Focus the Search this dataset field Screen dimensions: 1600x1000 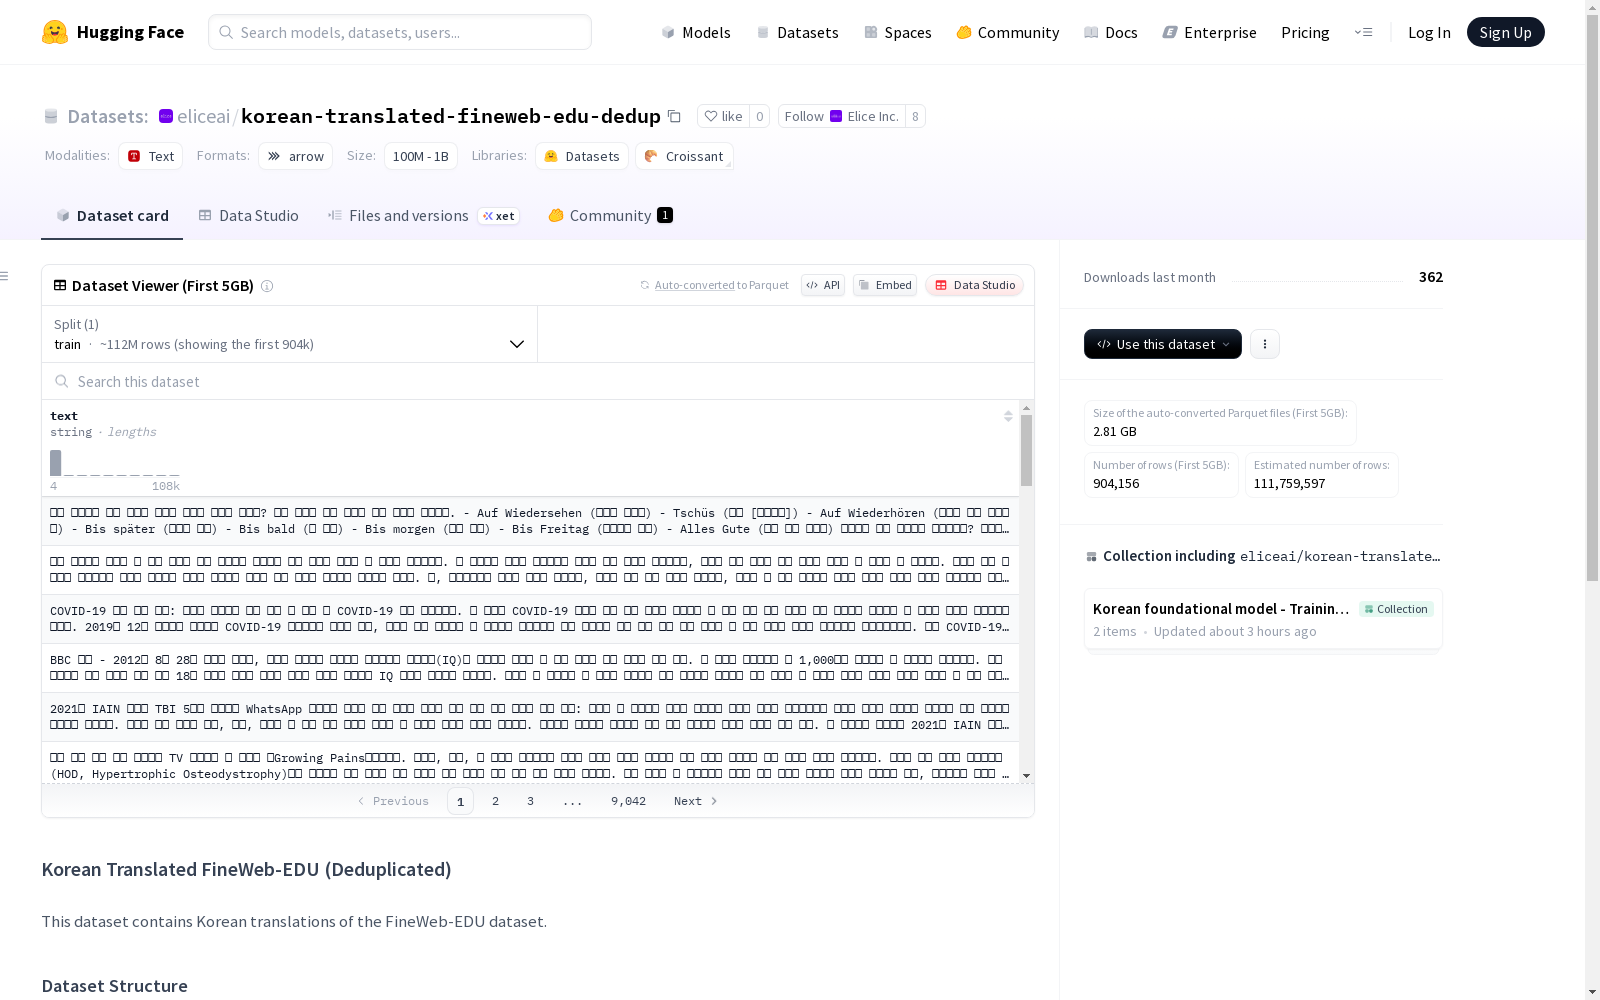pyautogui.click(x=538, y=381)
